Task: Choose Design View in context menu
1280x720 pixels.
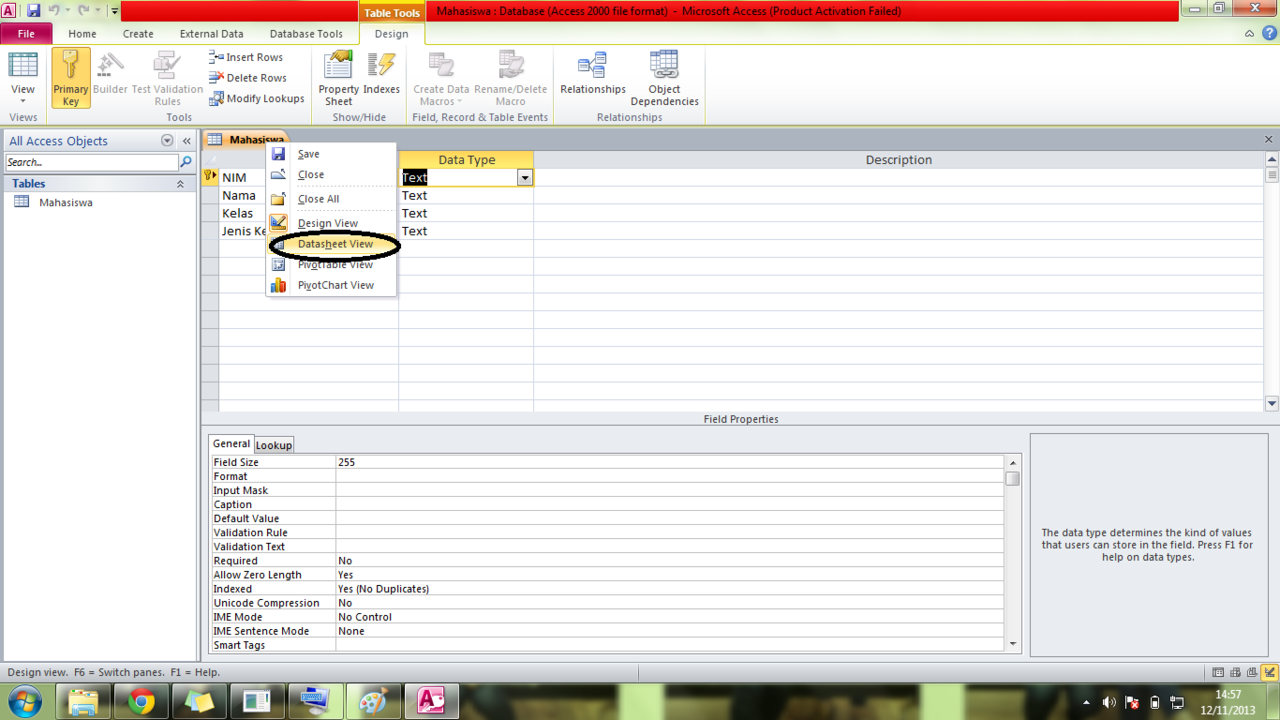Action: tap(331, 223)
